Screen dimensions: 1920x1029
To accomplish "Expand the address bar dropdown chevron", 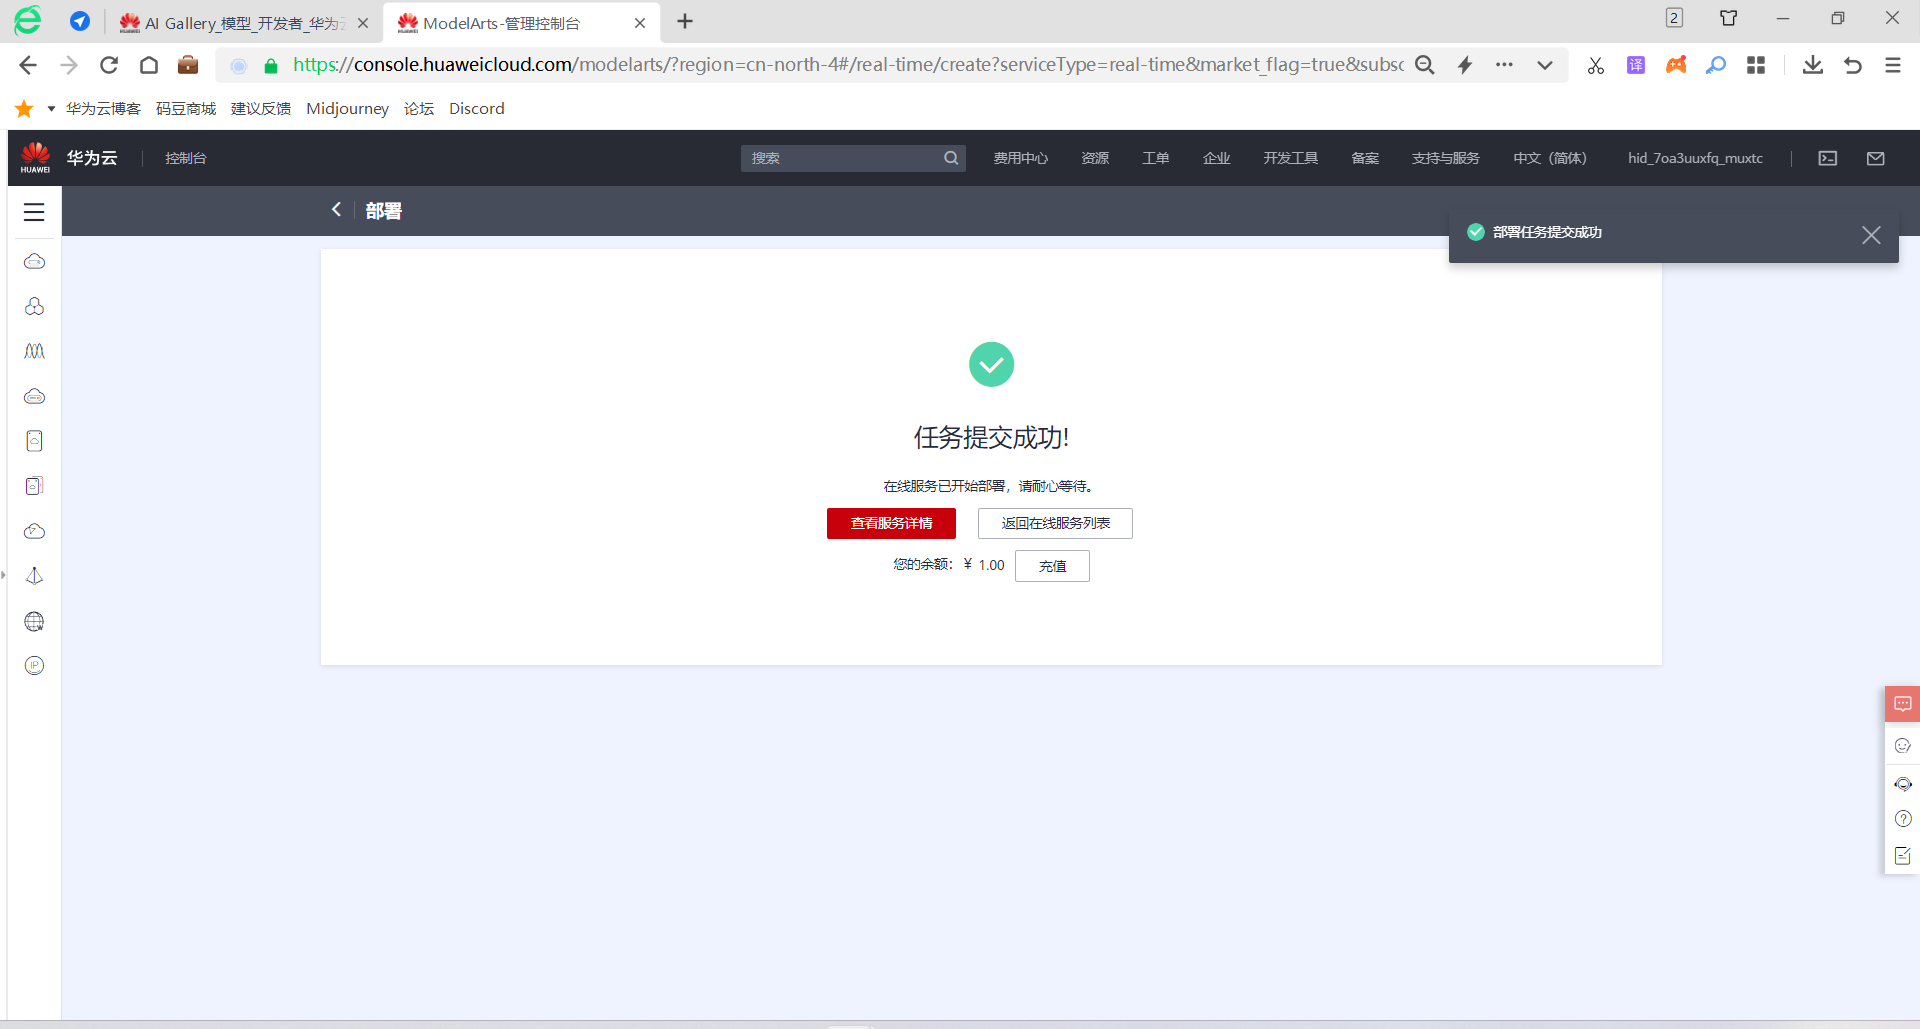I will coord(1545,65).
